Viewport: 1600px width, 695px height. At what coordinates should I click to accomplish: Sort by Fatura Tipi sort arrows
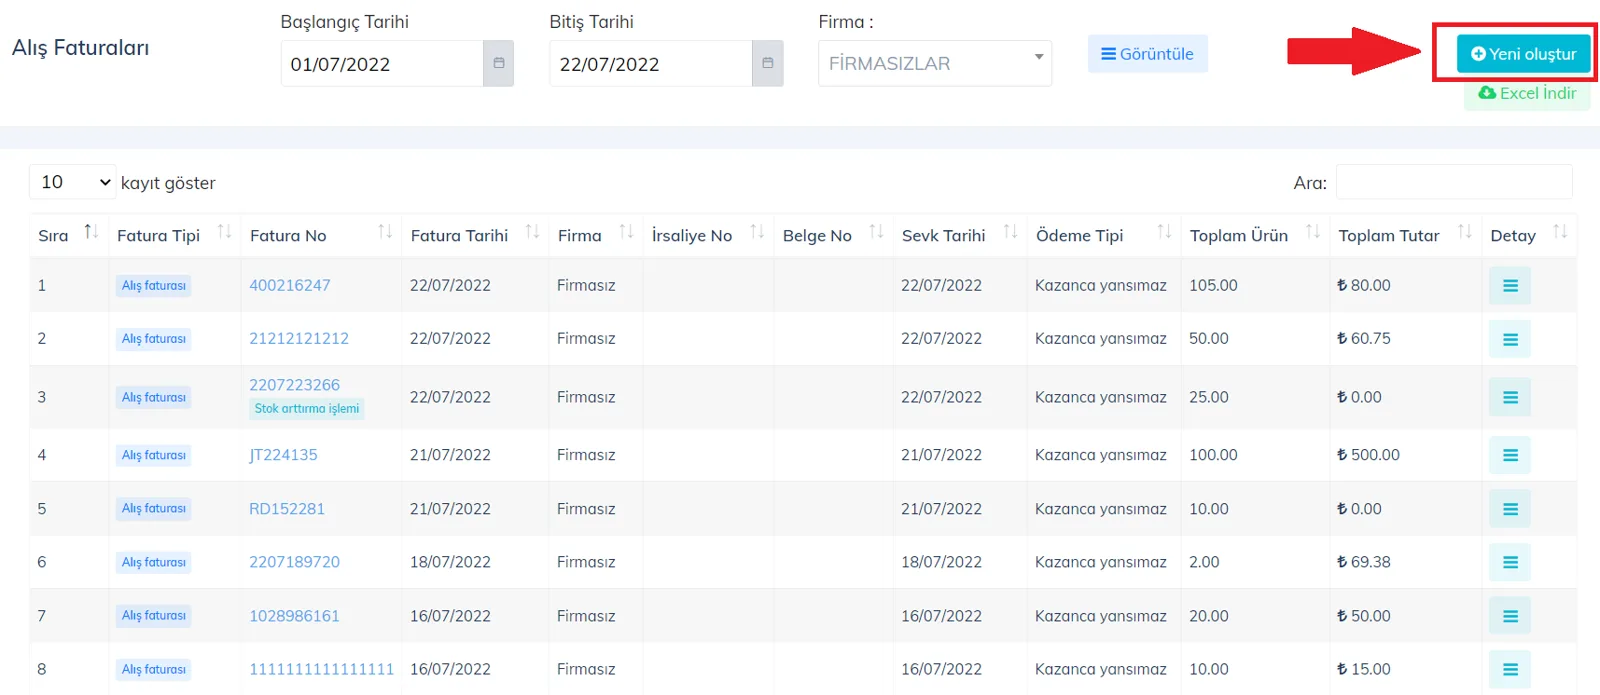tap(224, 233)
